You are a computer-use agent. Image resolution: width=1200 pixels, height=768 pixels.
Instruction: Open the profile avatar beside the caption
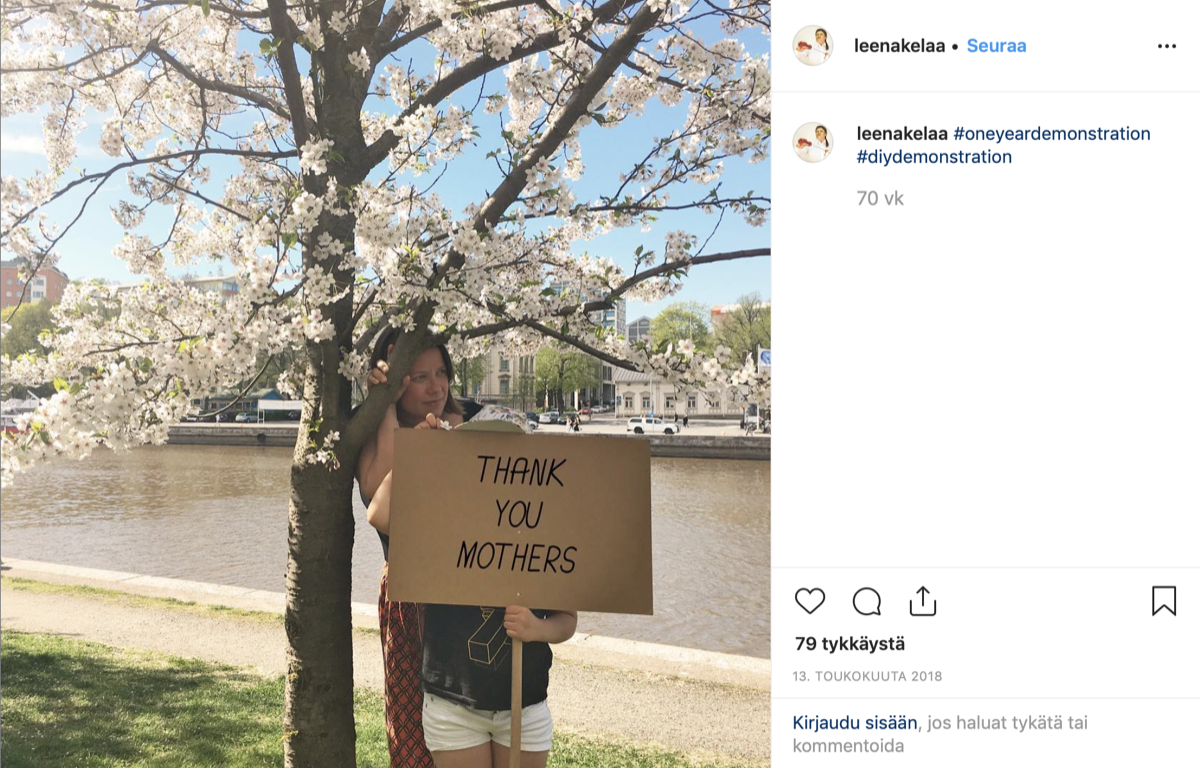tap(813, 142)
